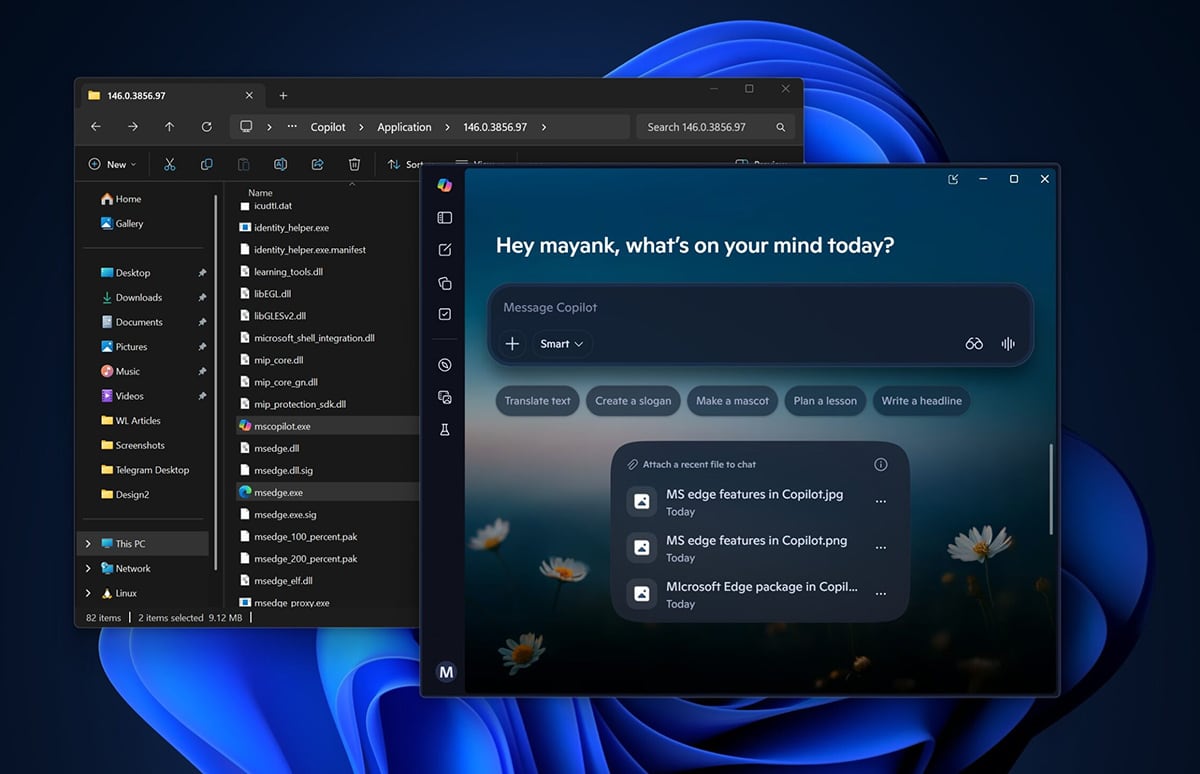
Task: Click the Translate text suggestion chip
Action: point(537,401)
